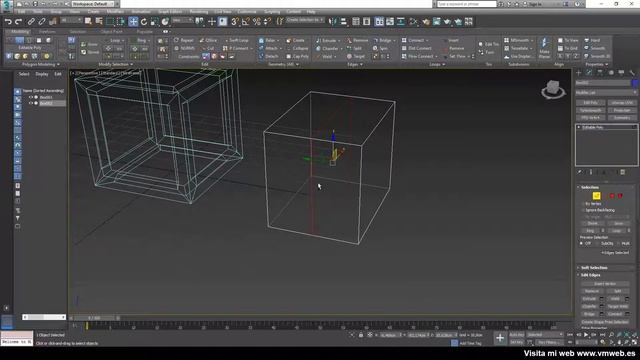Open the Display menu in Scene Explorer
The height and width of the screenshot is (360, 640).
(x=42, y=74)
